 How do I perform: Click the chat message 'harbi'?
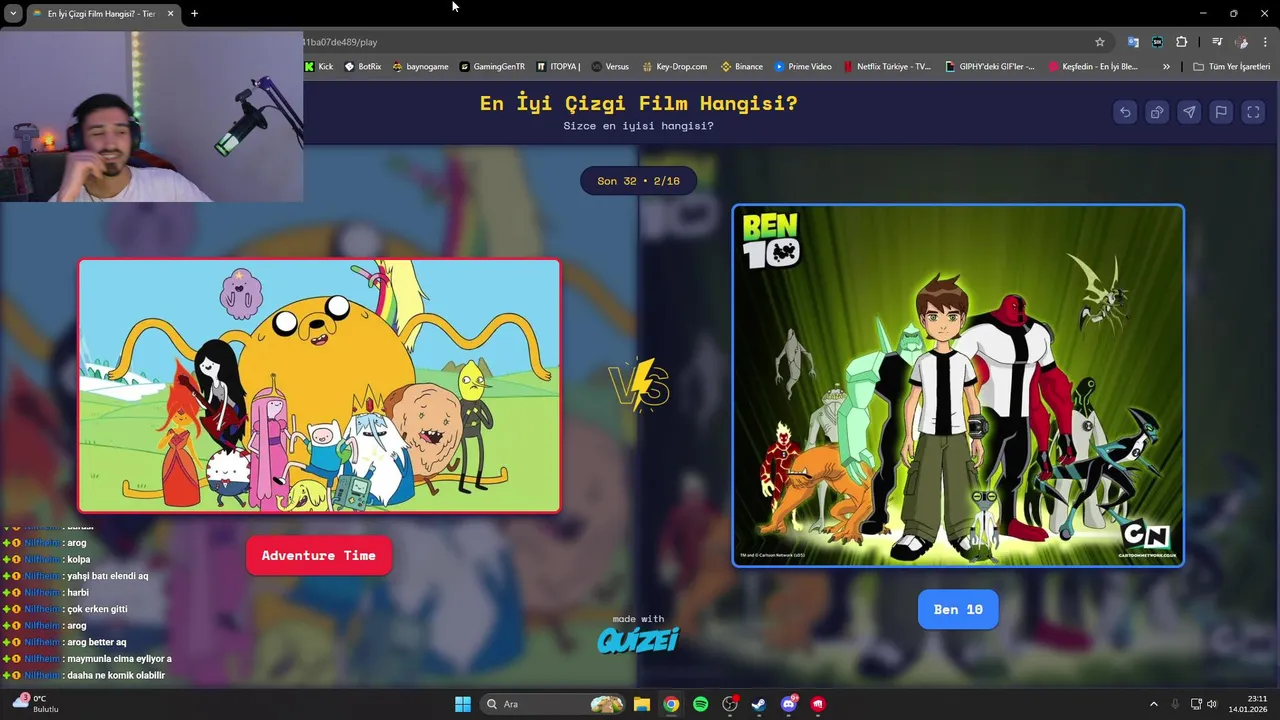click(78, 593)
